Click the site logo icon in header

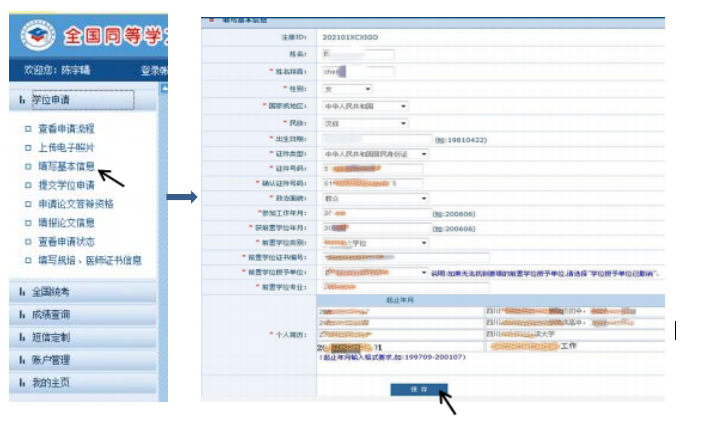click(37, 38)
